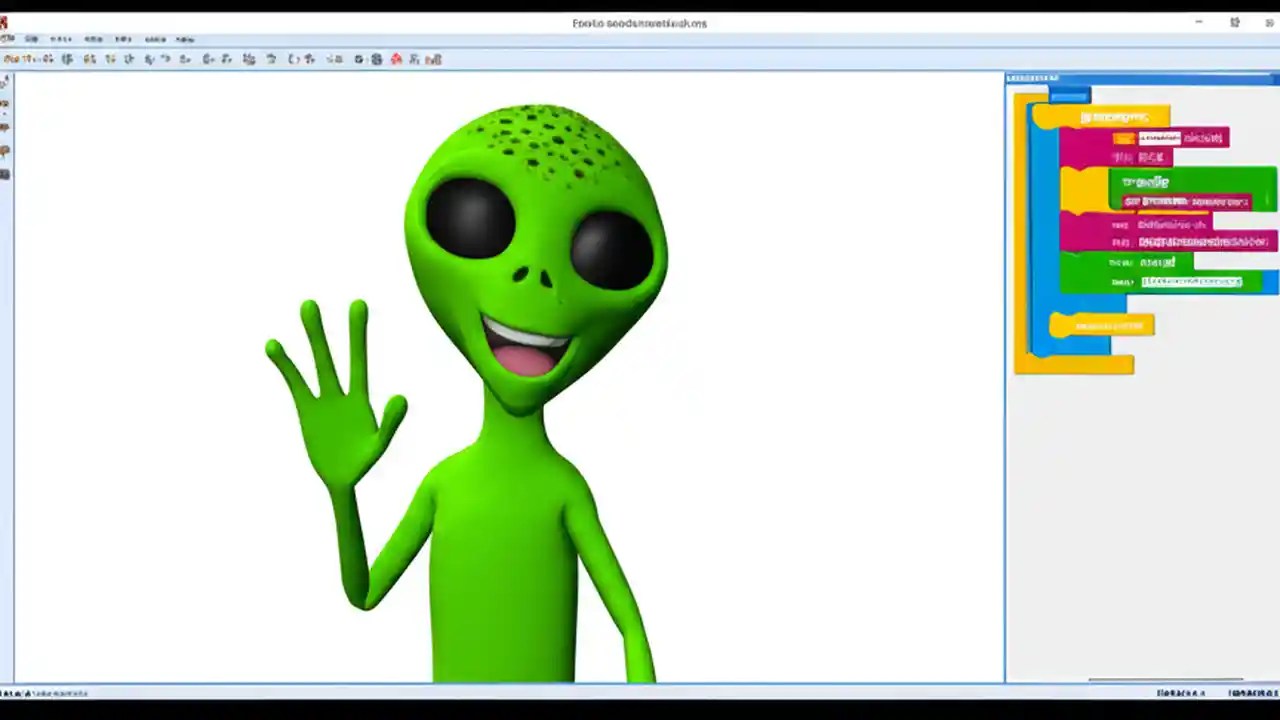Open the Help menu at the menu bar's right
1280x720 pixels.
[186, 39]
